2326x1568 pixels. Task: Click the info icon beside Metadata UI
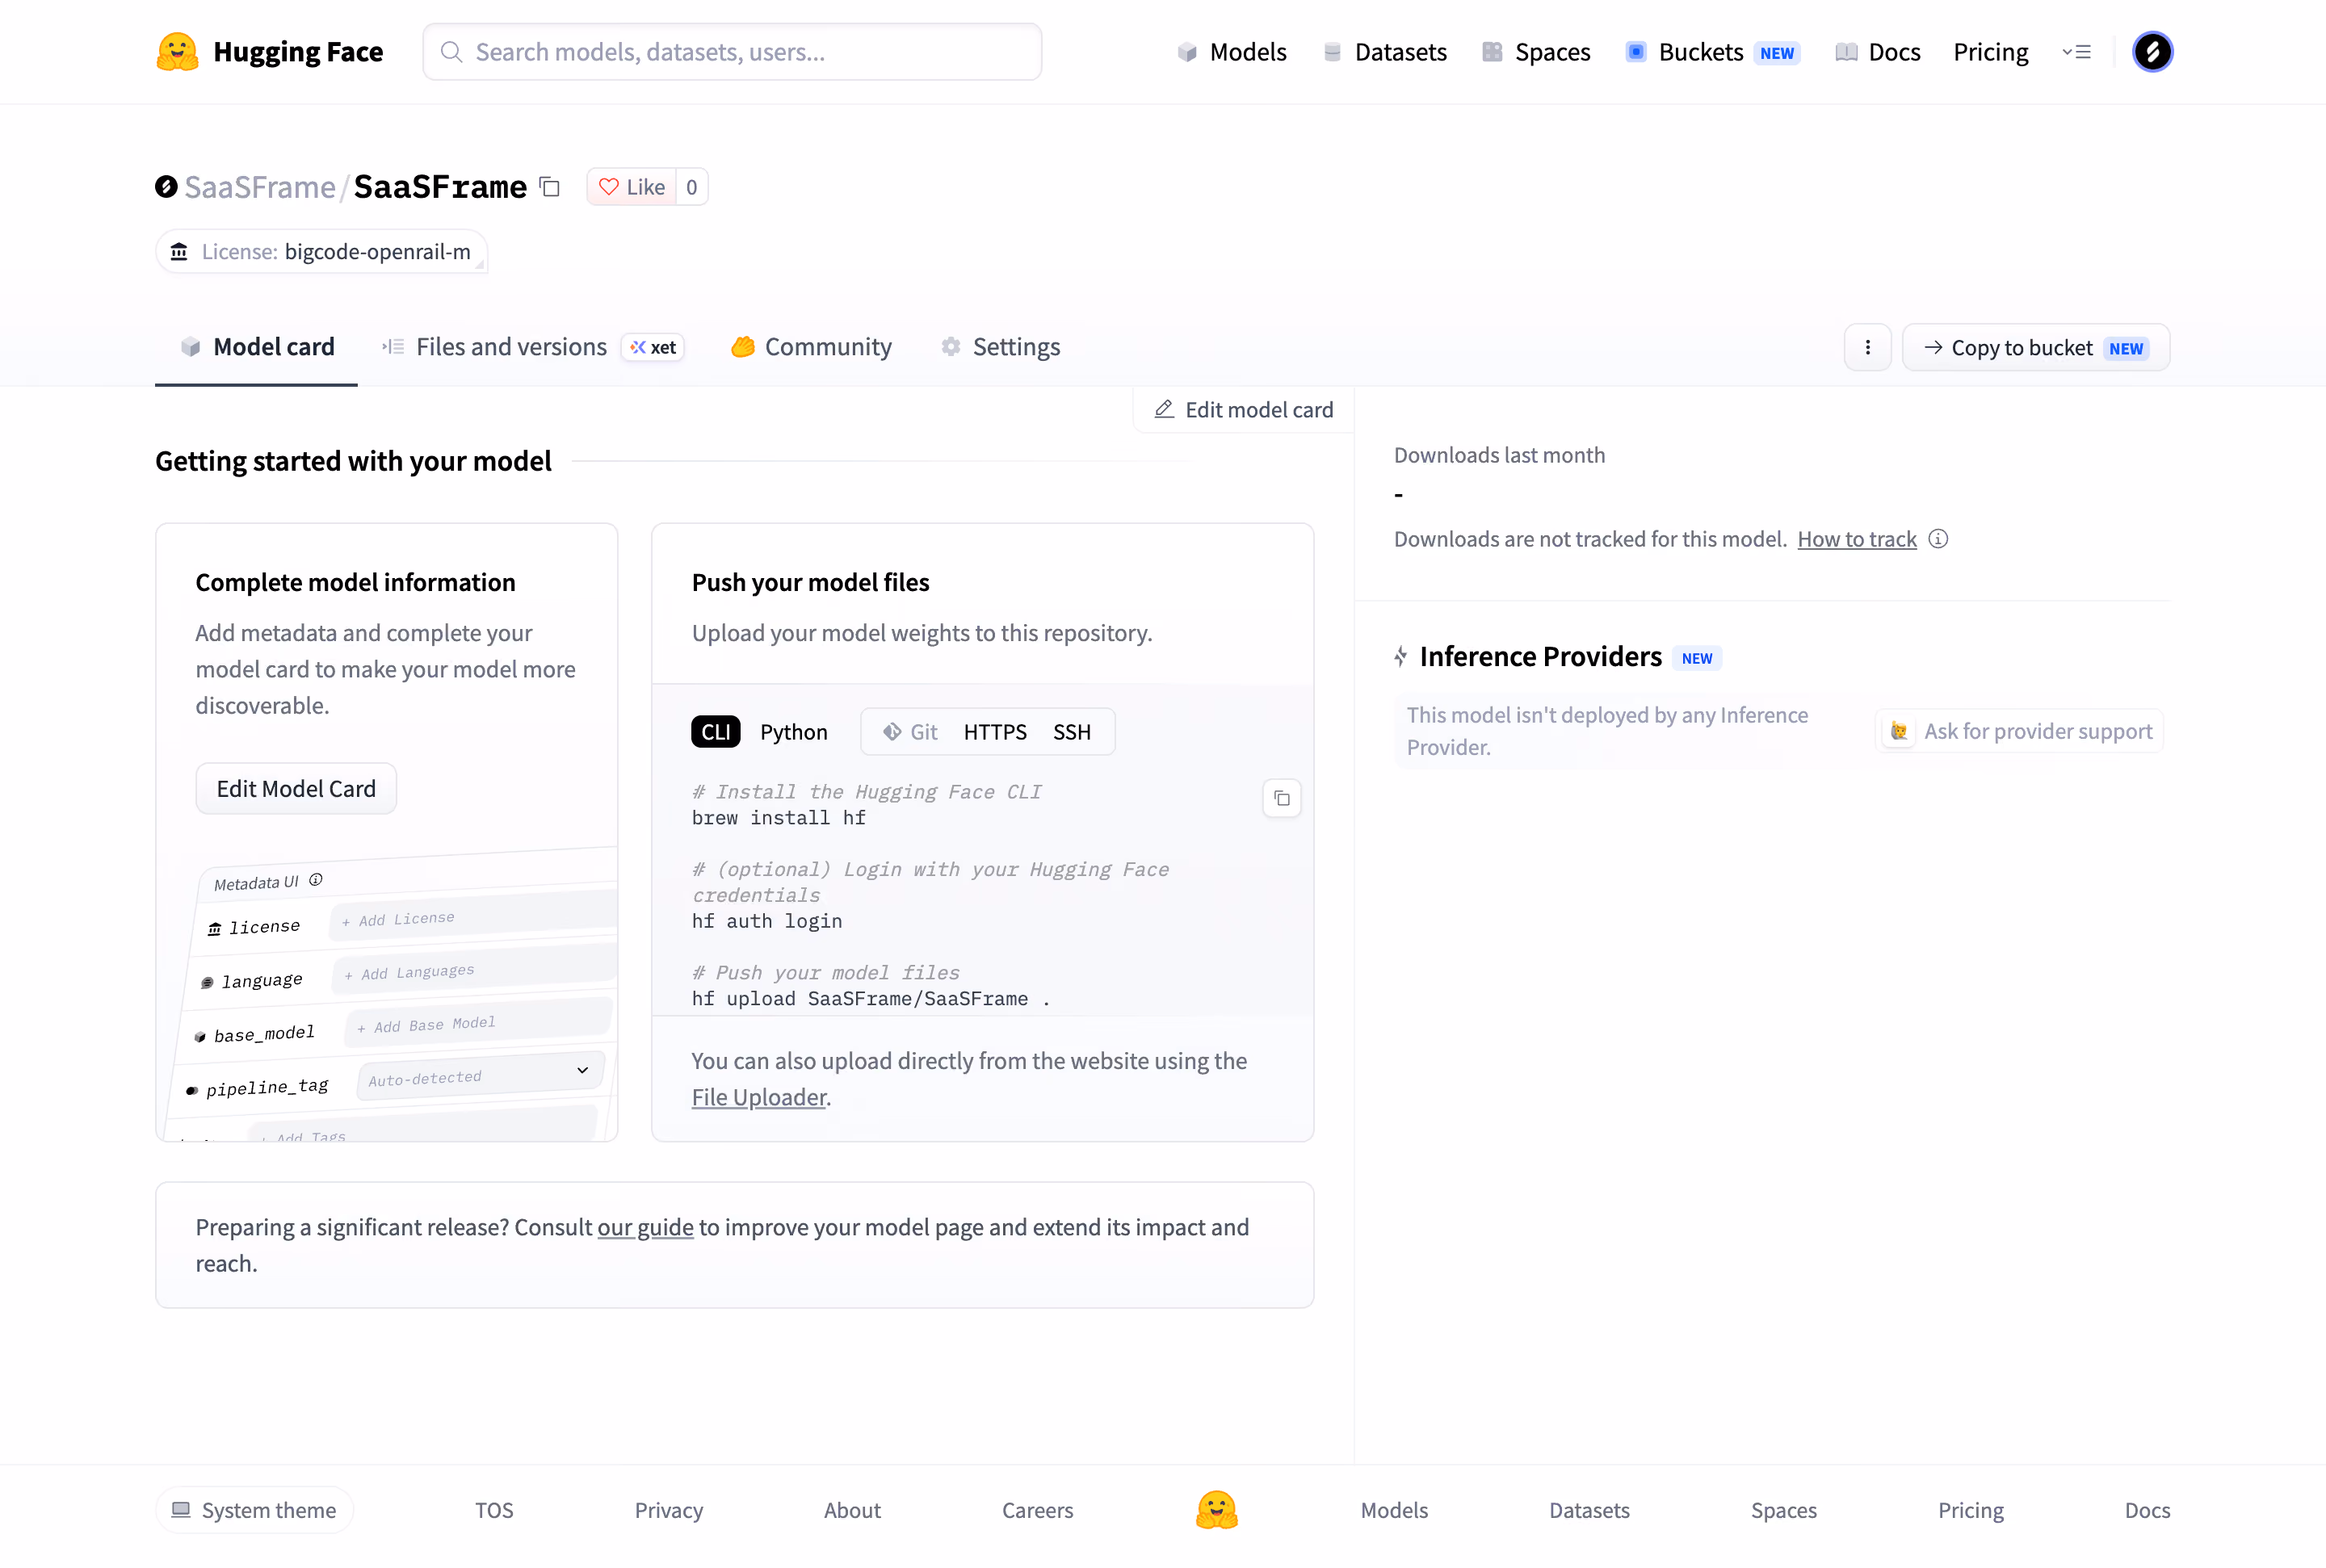point(316,879)
